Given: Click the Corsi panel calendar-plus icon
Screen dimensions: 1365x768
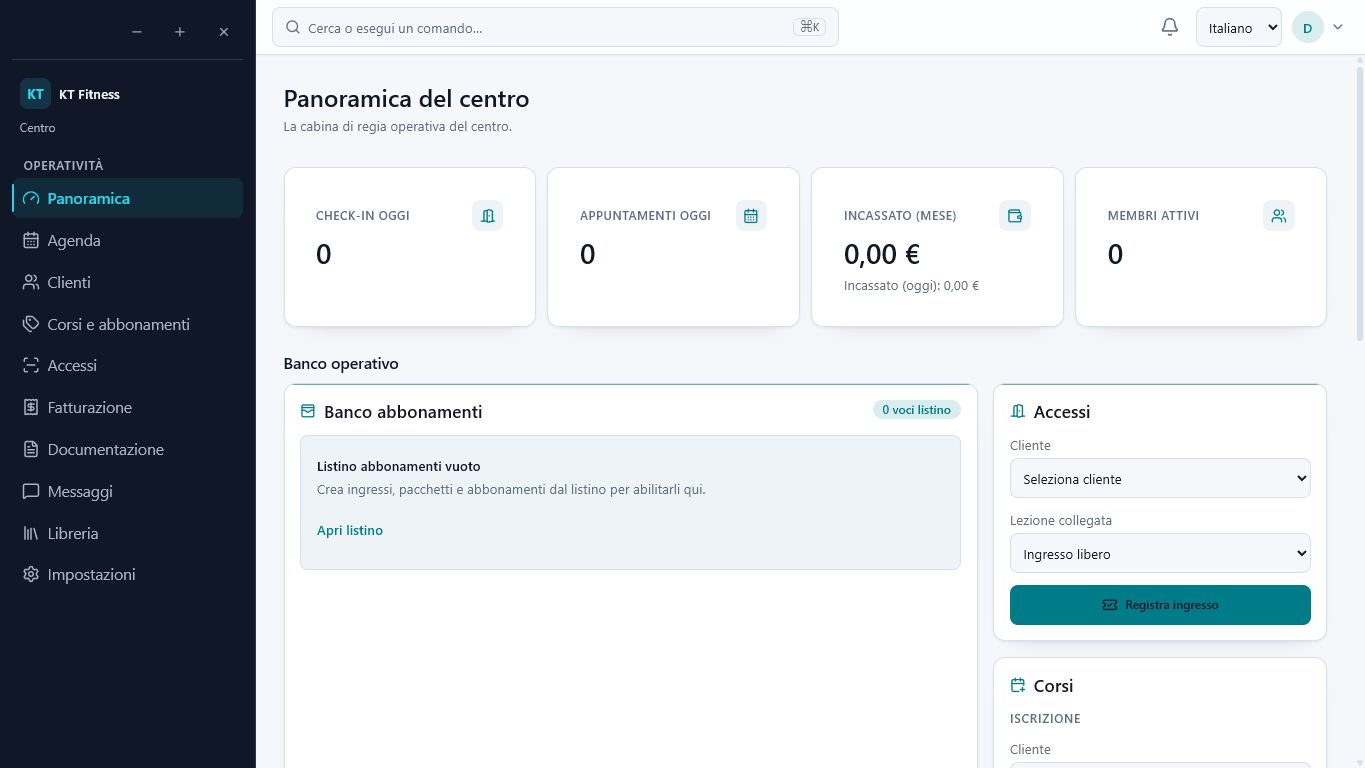Looking at the screenshot, I should [1018, 685].
